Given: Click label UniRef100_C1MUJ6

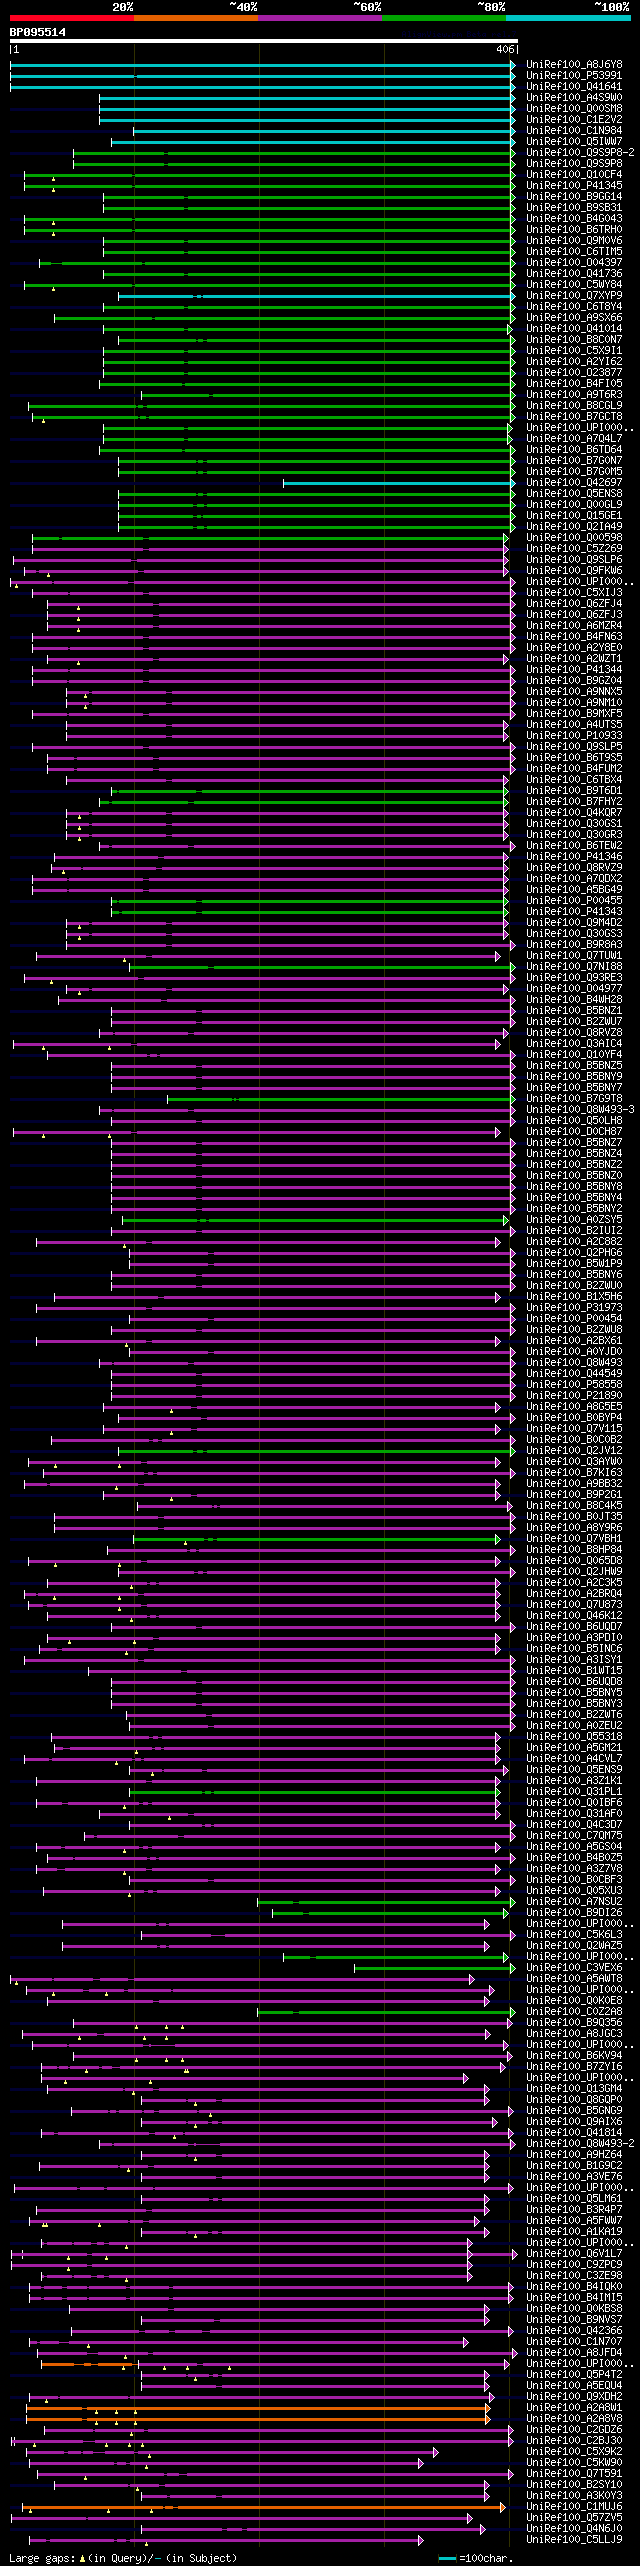Looking at the screenshot, I should [574, 2507].
